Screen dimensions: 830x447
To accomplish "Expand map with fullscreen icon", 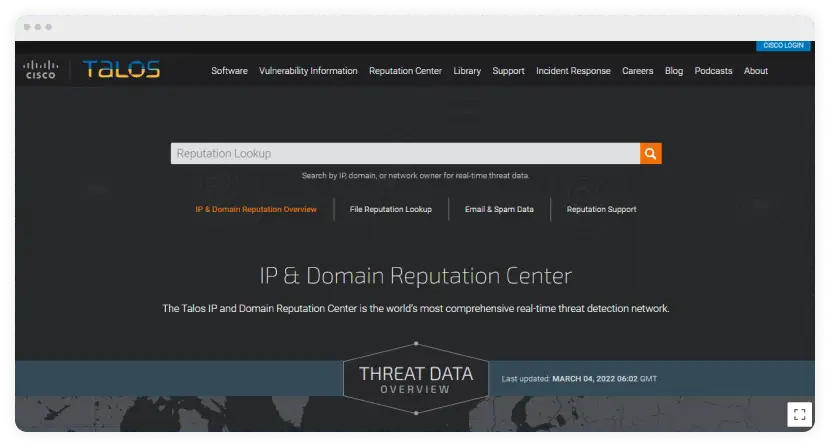I will tap(799, 414).
